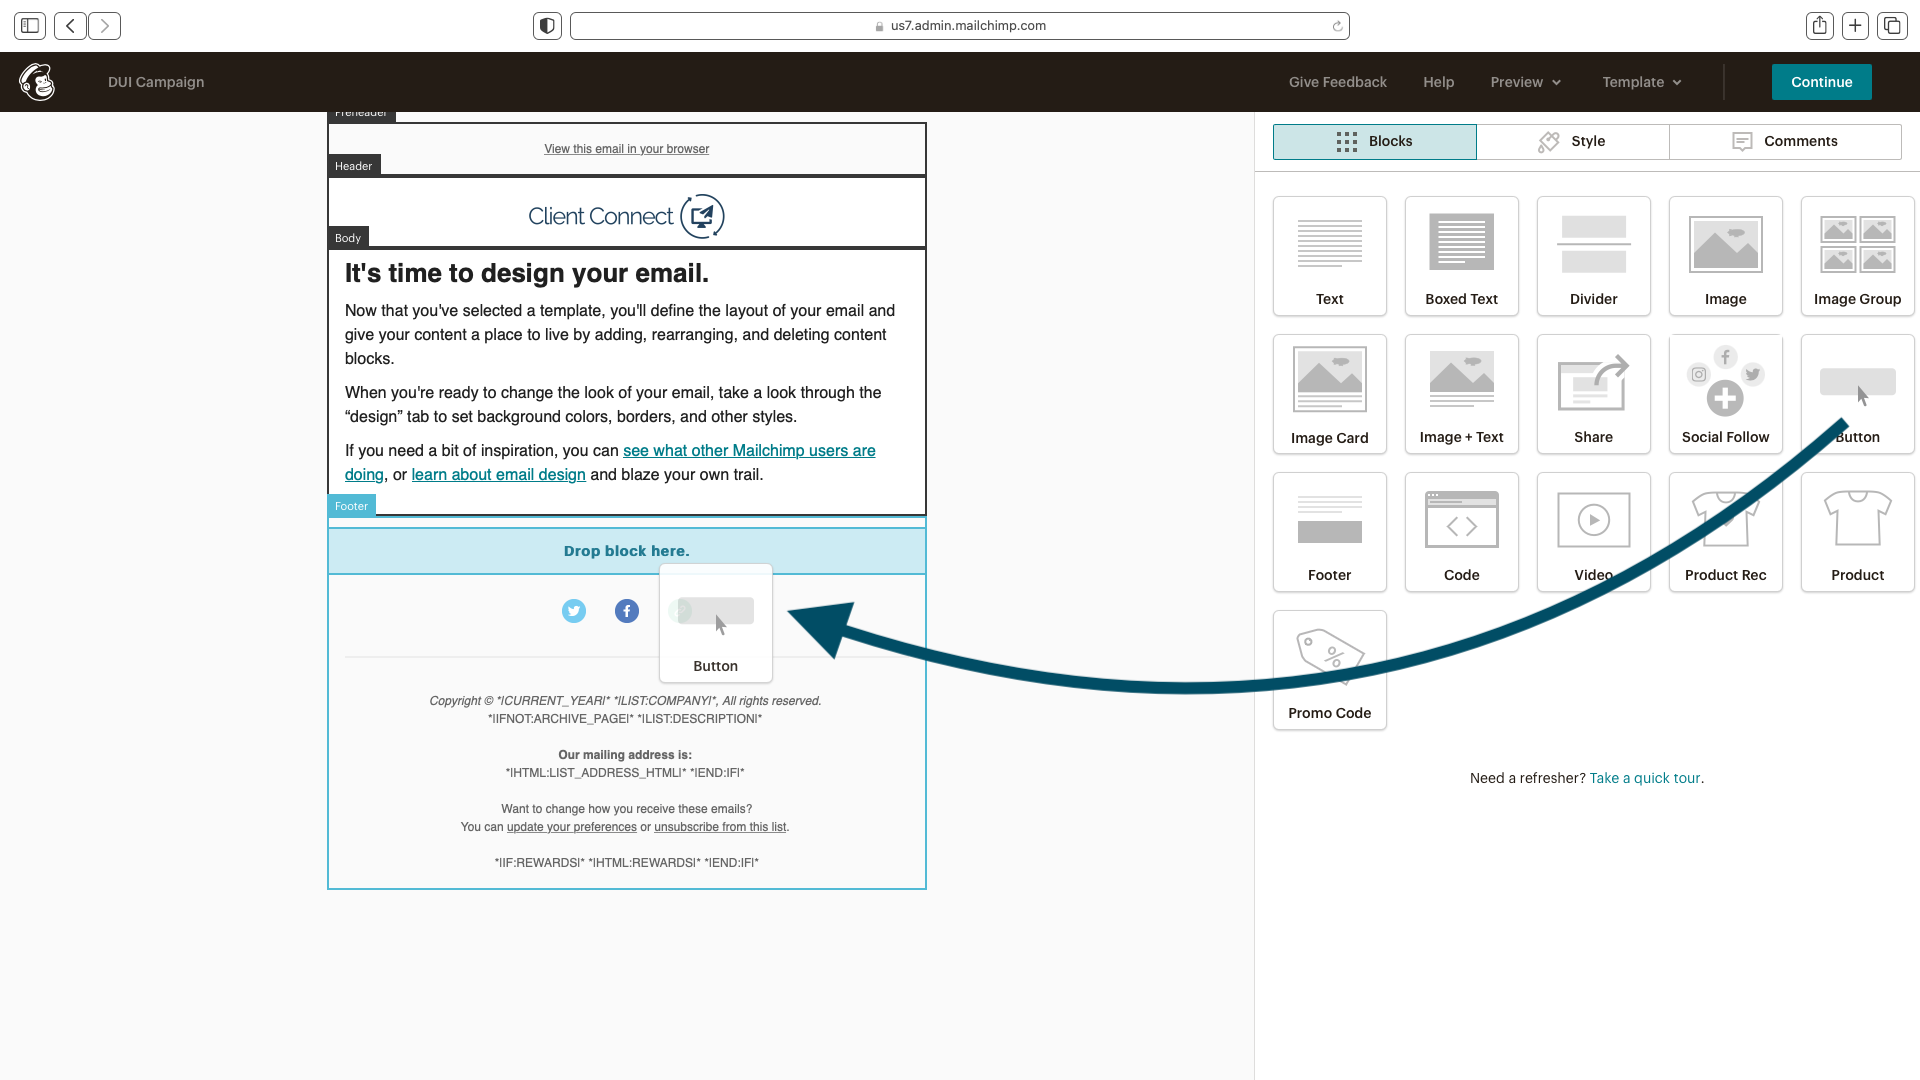This screenshot has height=1080, width=1920.
Task: Open the Preview dropdown
Action: click(x=1526, y=82)
